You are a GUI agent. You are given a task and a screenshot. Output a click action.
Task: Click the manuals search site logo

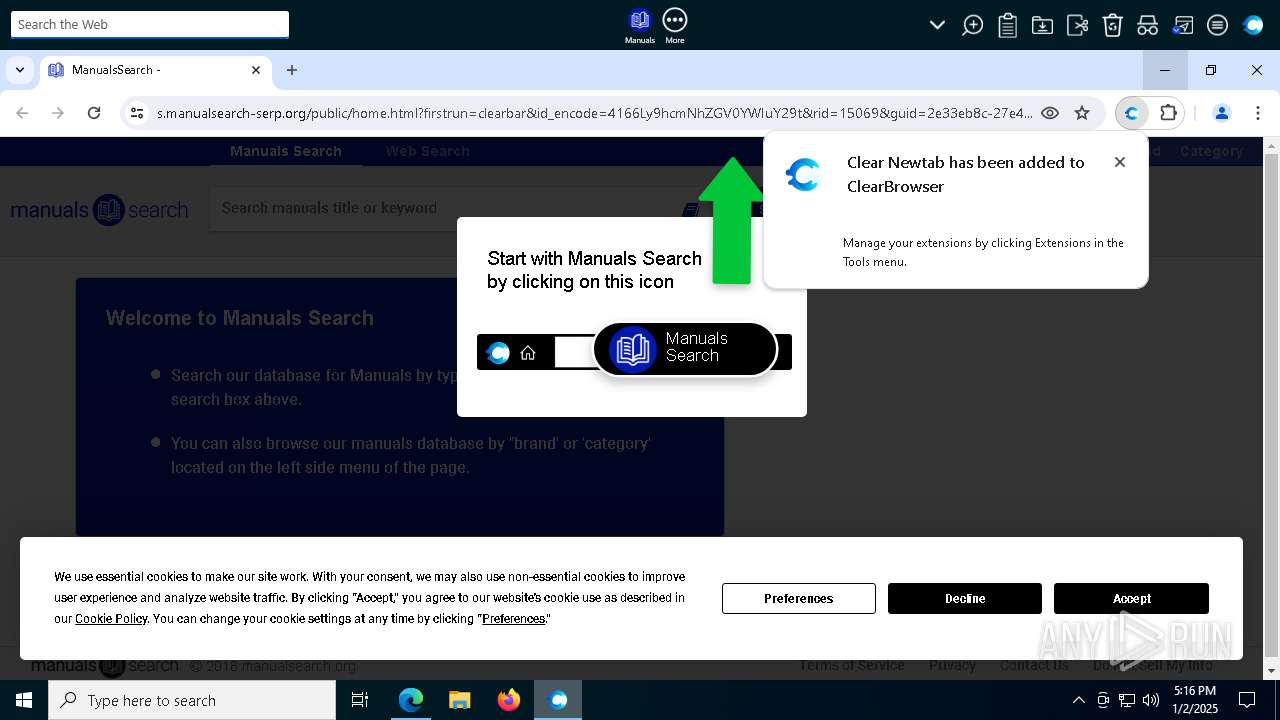pos(99,210)
